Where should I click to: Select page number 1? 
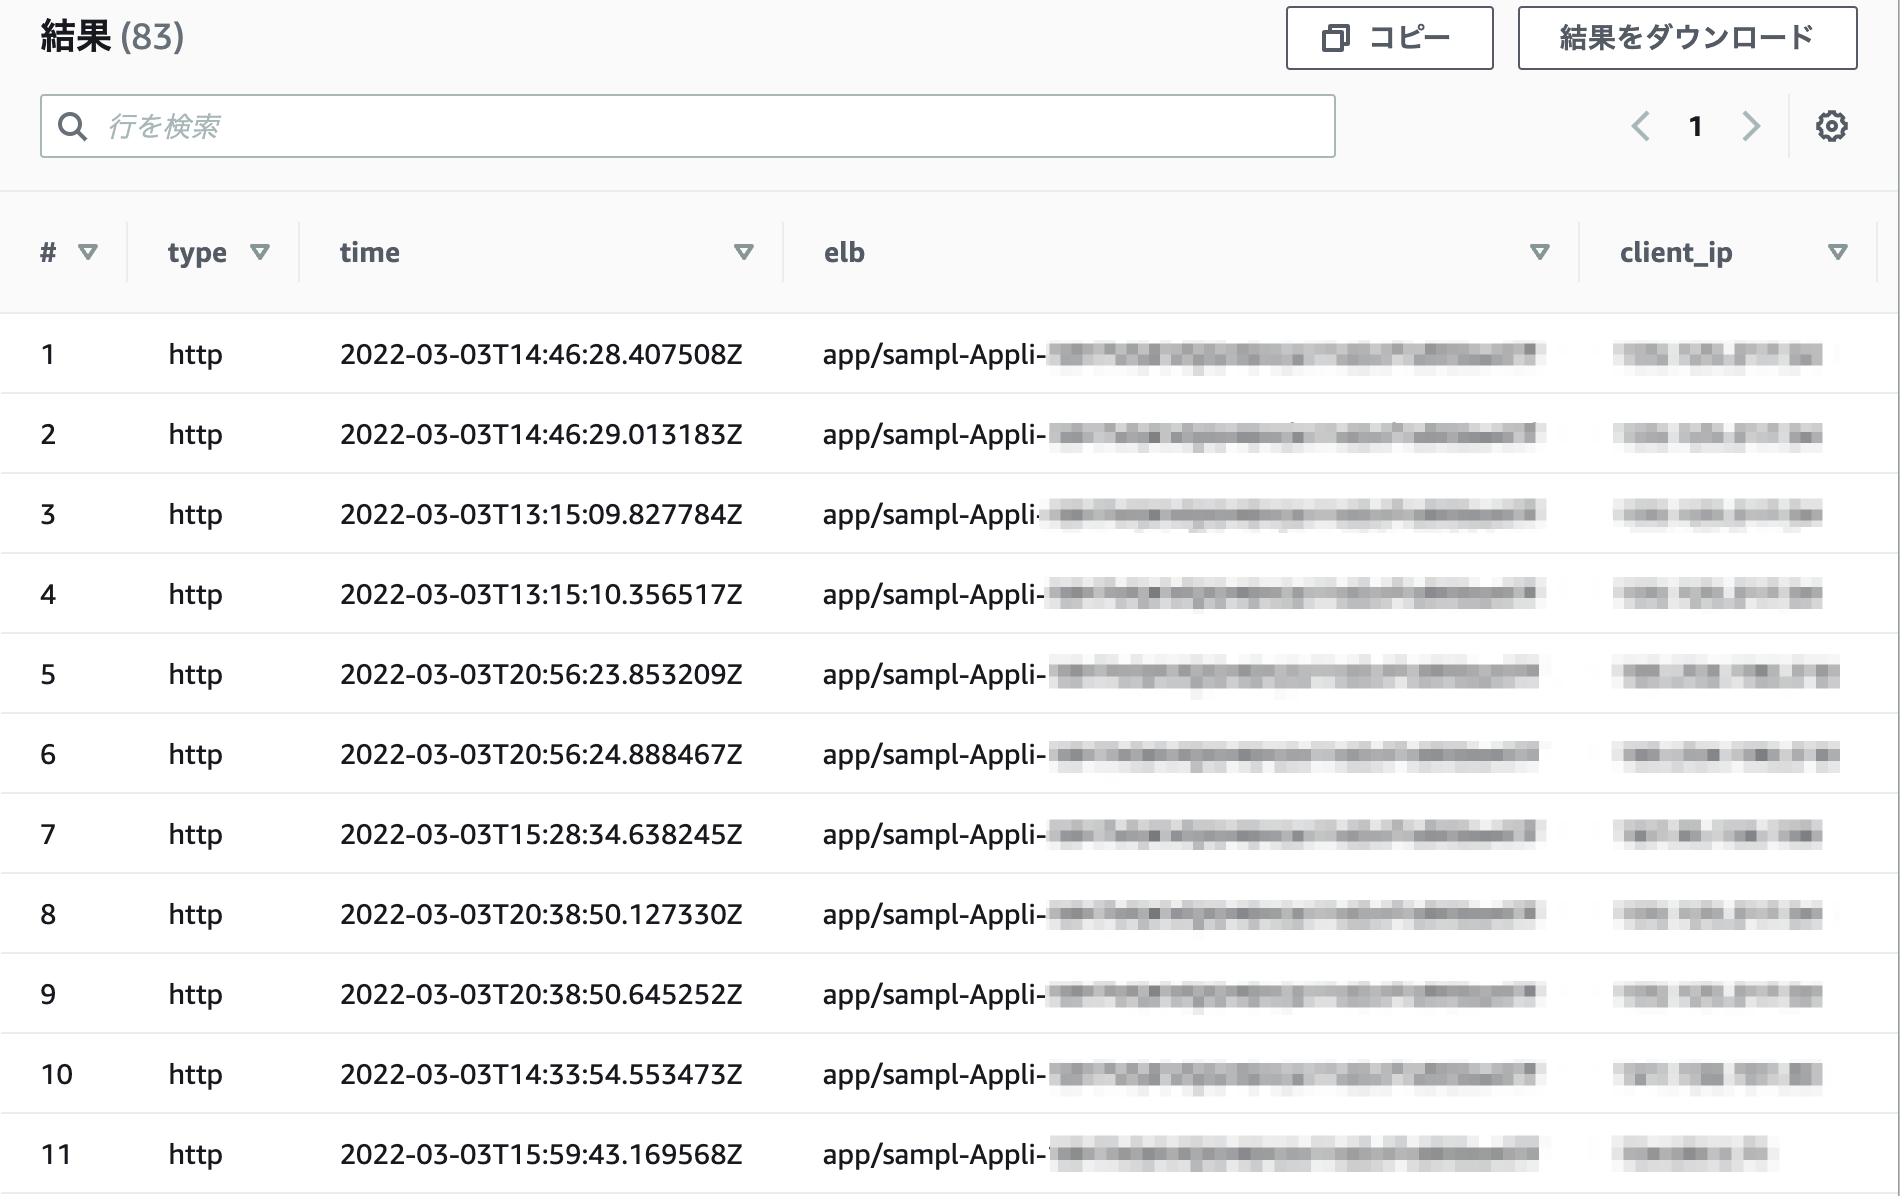click(1695, 126)
